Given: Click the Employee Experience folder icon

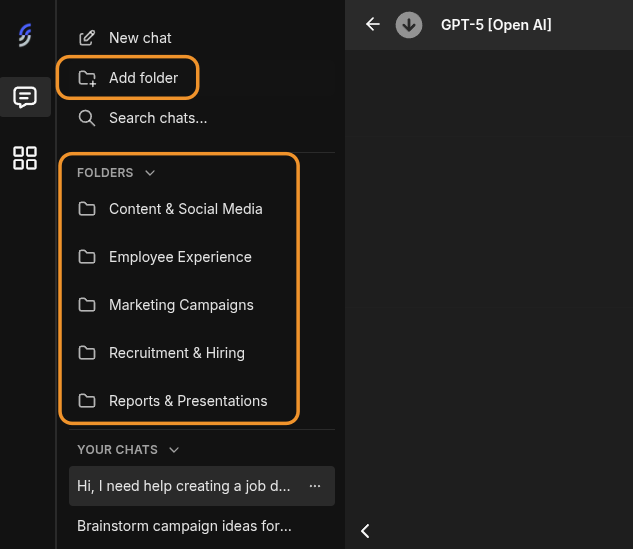Looking at the screenshot, I should pyautogui.click(x=87, y=257).
